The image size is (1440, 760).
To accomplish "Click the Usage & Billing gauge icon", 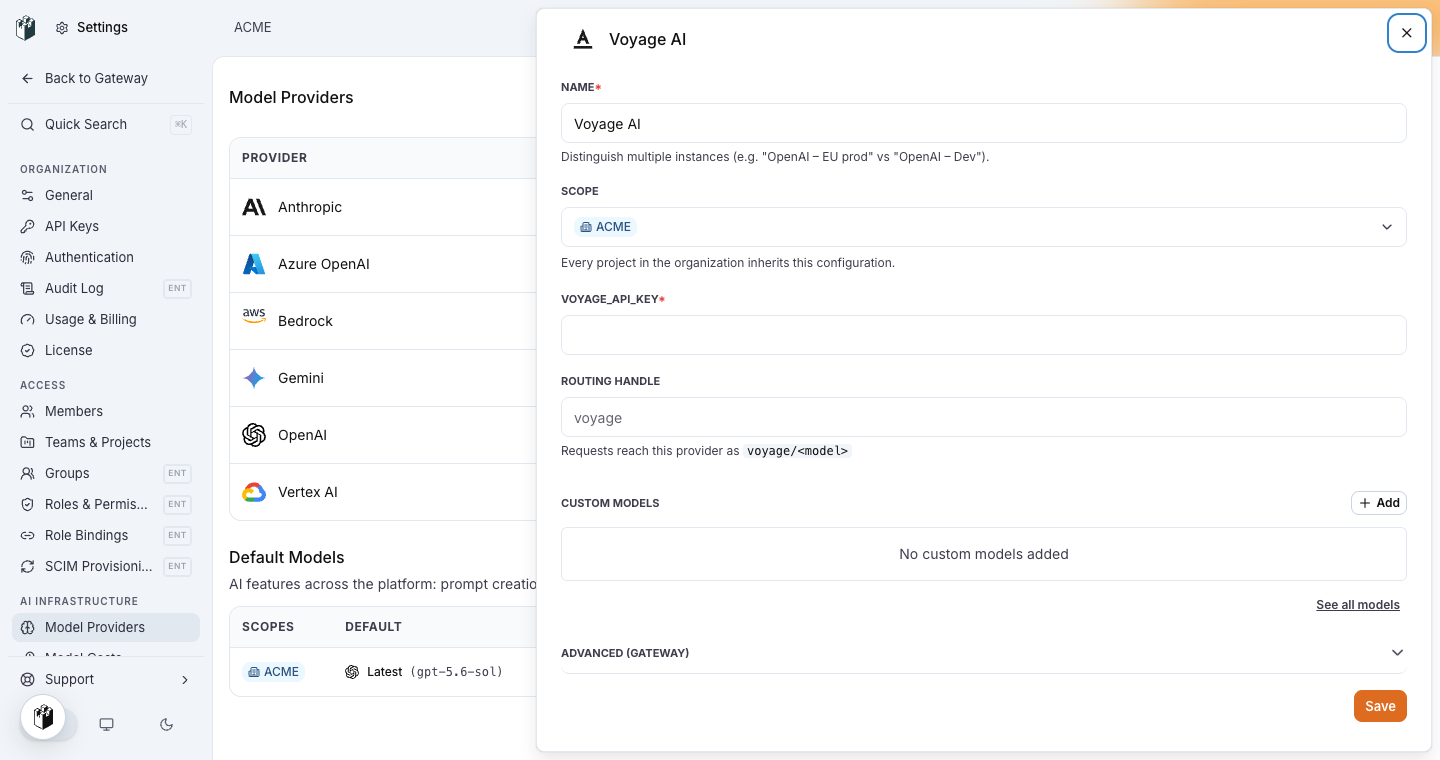I will click(x=28, y=319).
